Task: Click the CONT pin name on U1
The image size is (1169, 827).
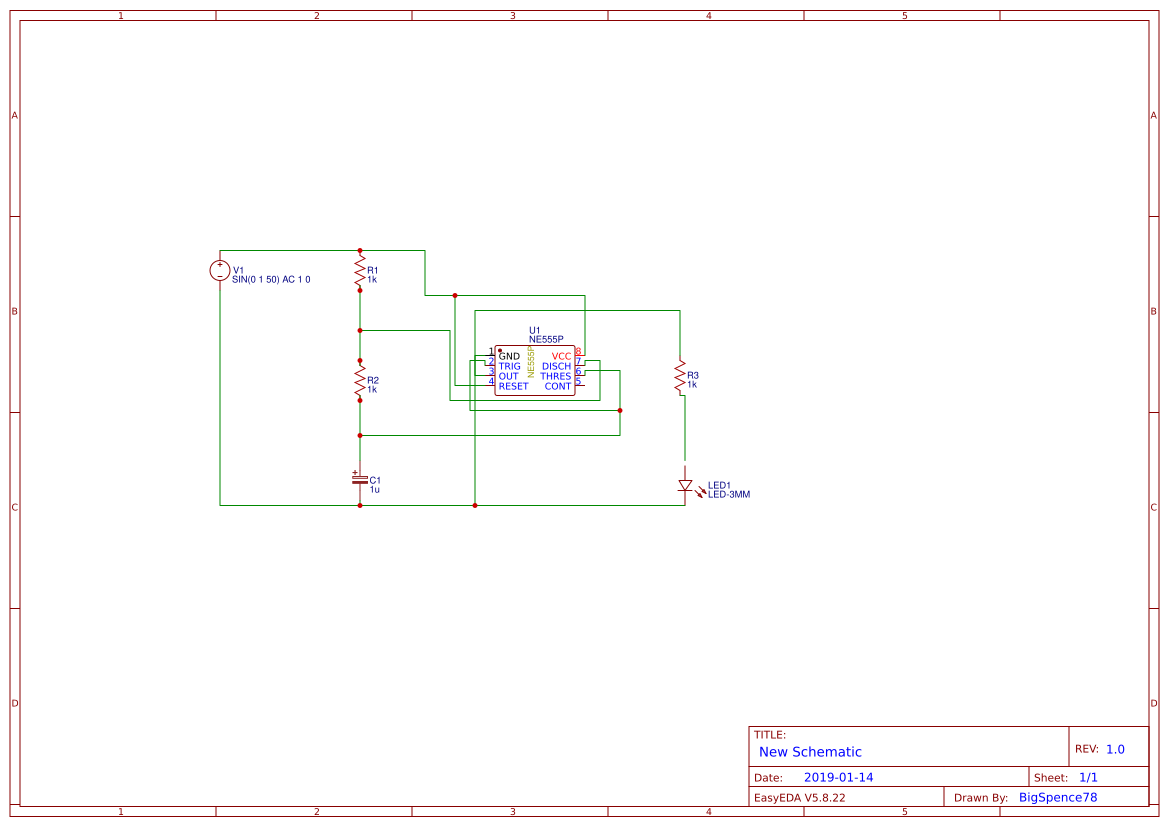Action: pyautogui.click(x=558, y=386)
